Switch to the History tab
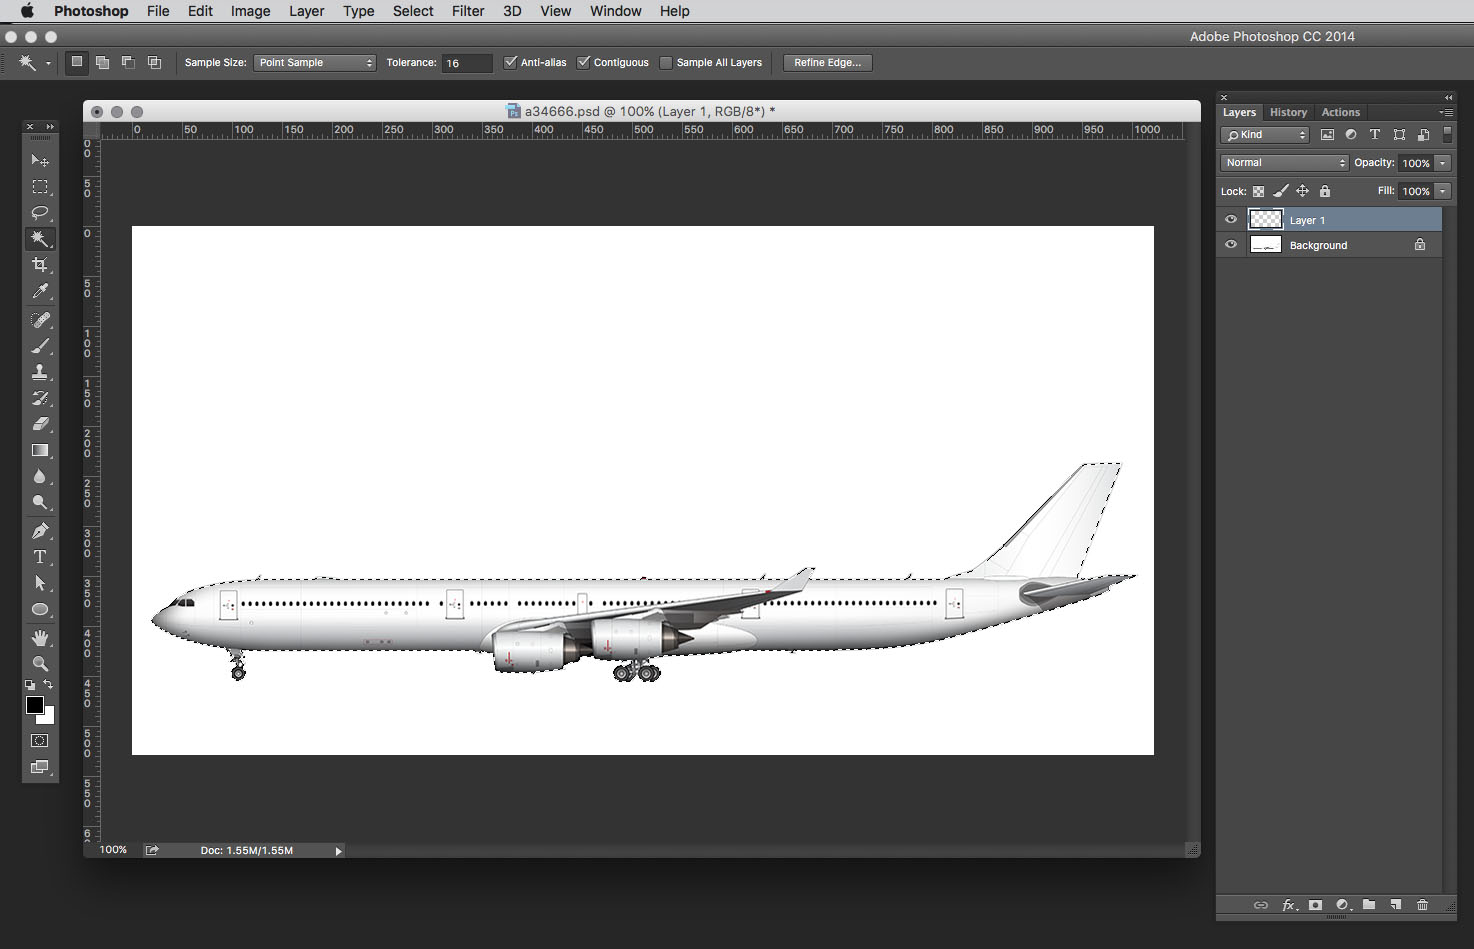The image size is (1474, 949). coord(1288,112)
